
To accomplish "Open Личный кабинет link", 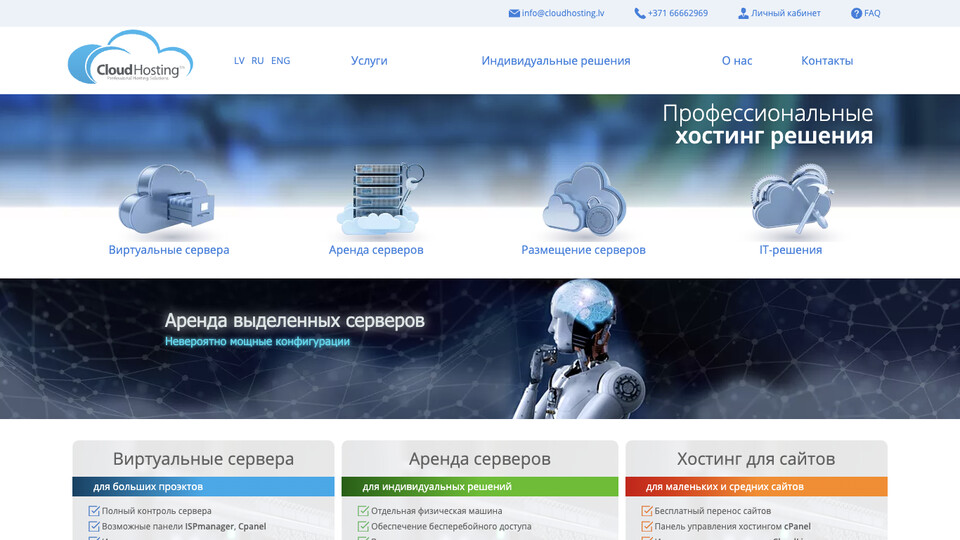I will [786, 13].
